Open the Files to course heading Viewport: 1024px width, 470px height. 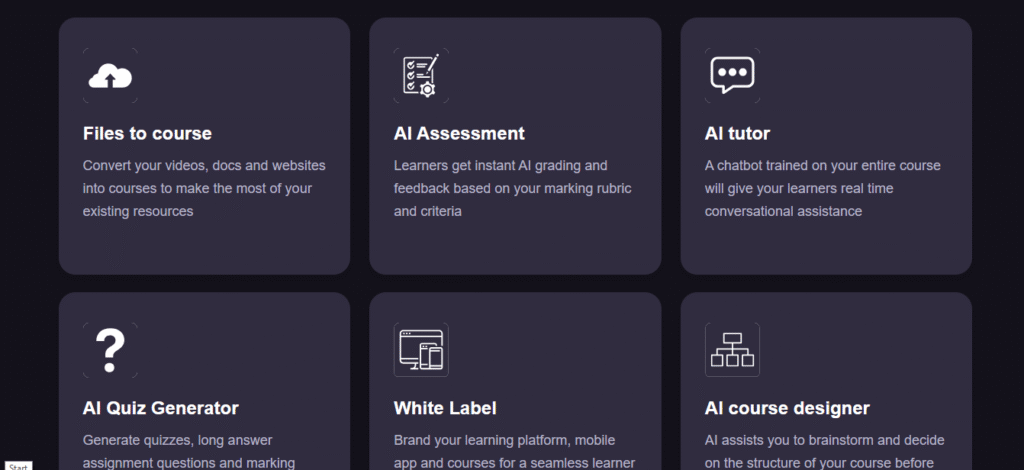(147, 134)
